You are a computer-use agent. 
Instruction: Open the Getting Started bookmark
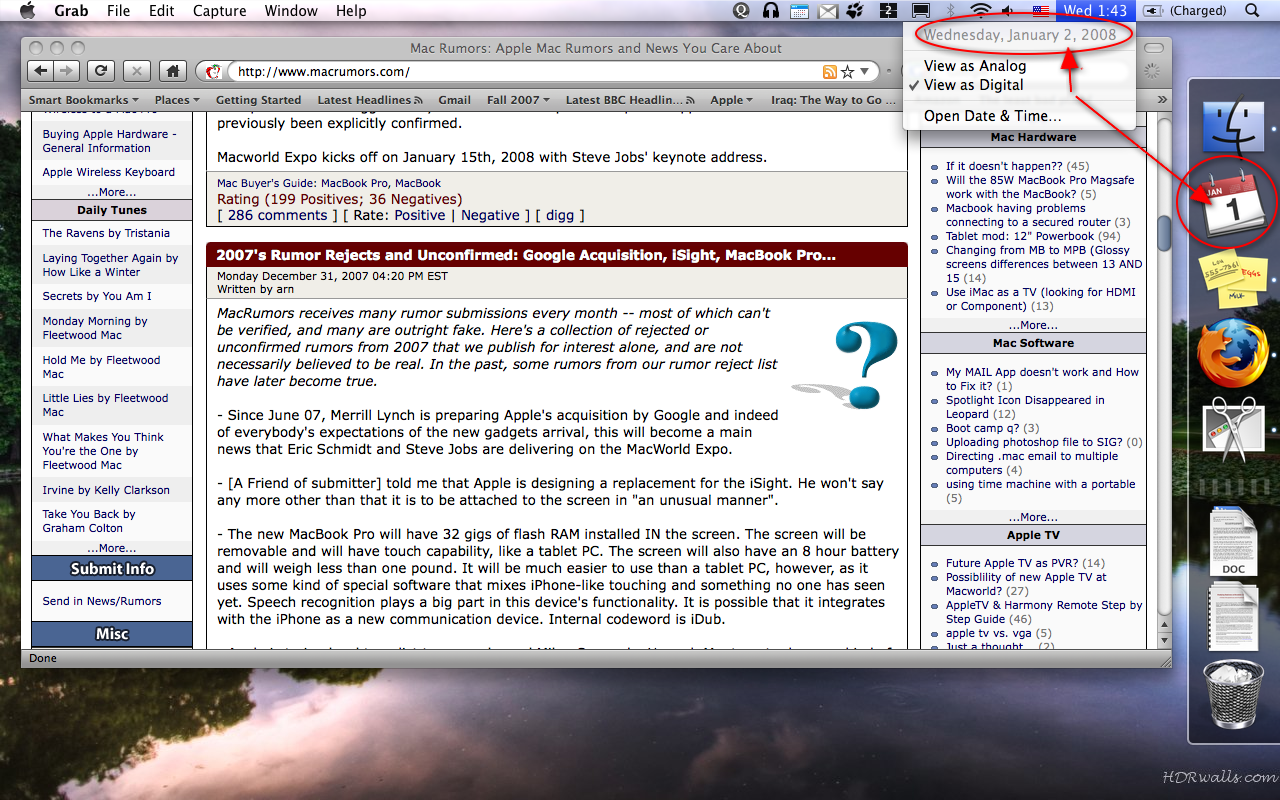pos(258,100)
